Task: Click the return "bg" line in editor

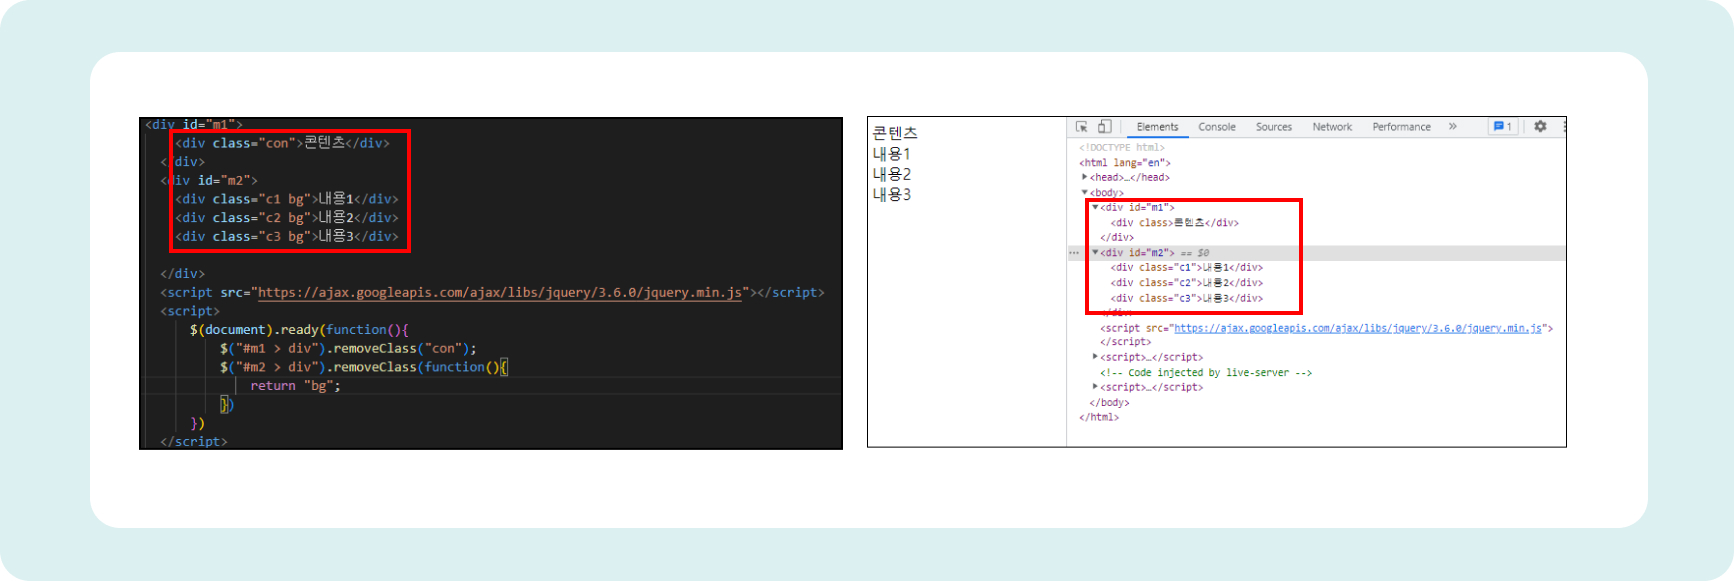Action: point(295,385)
